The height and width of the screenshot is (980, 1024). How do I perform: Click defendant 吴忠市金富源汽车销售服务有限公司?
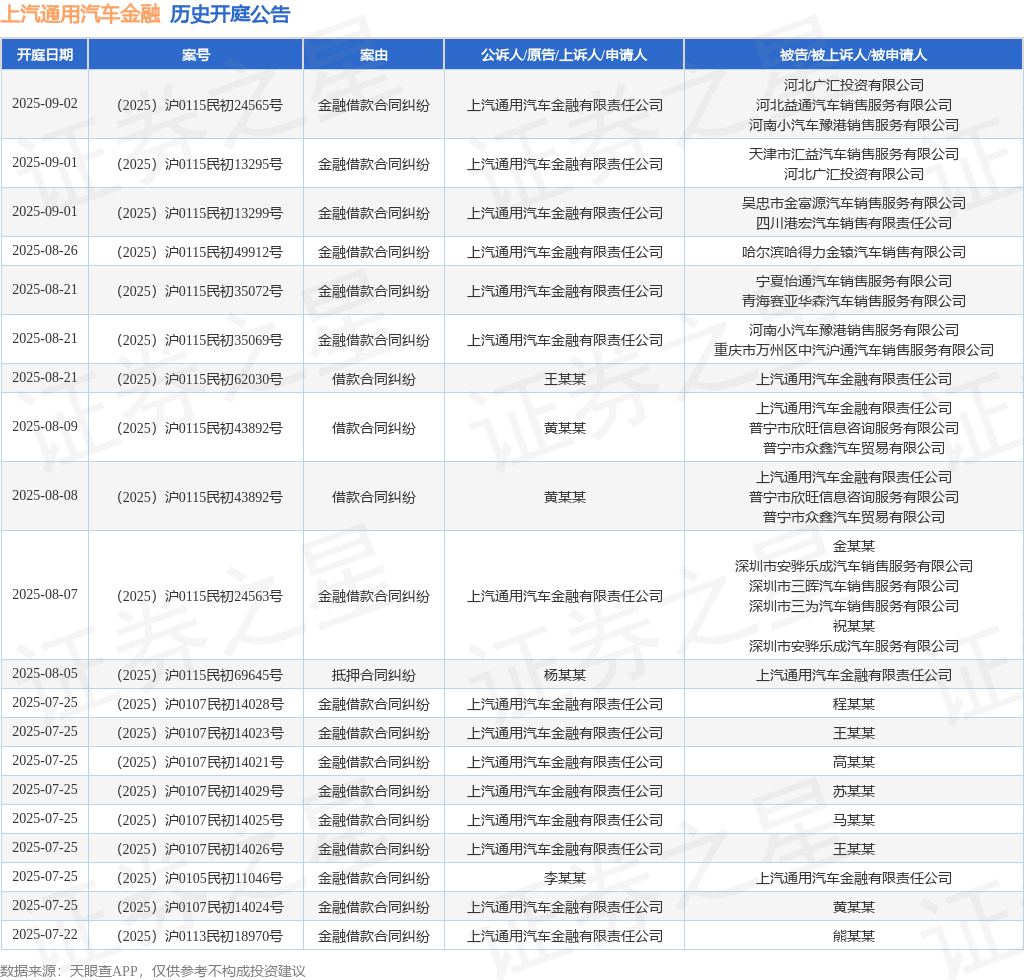tap(854, 203)
